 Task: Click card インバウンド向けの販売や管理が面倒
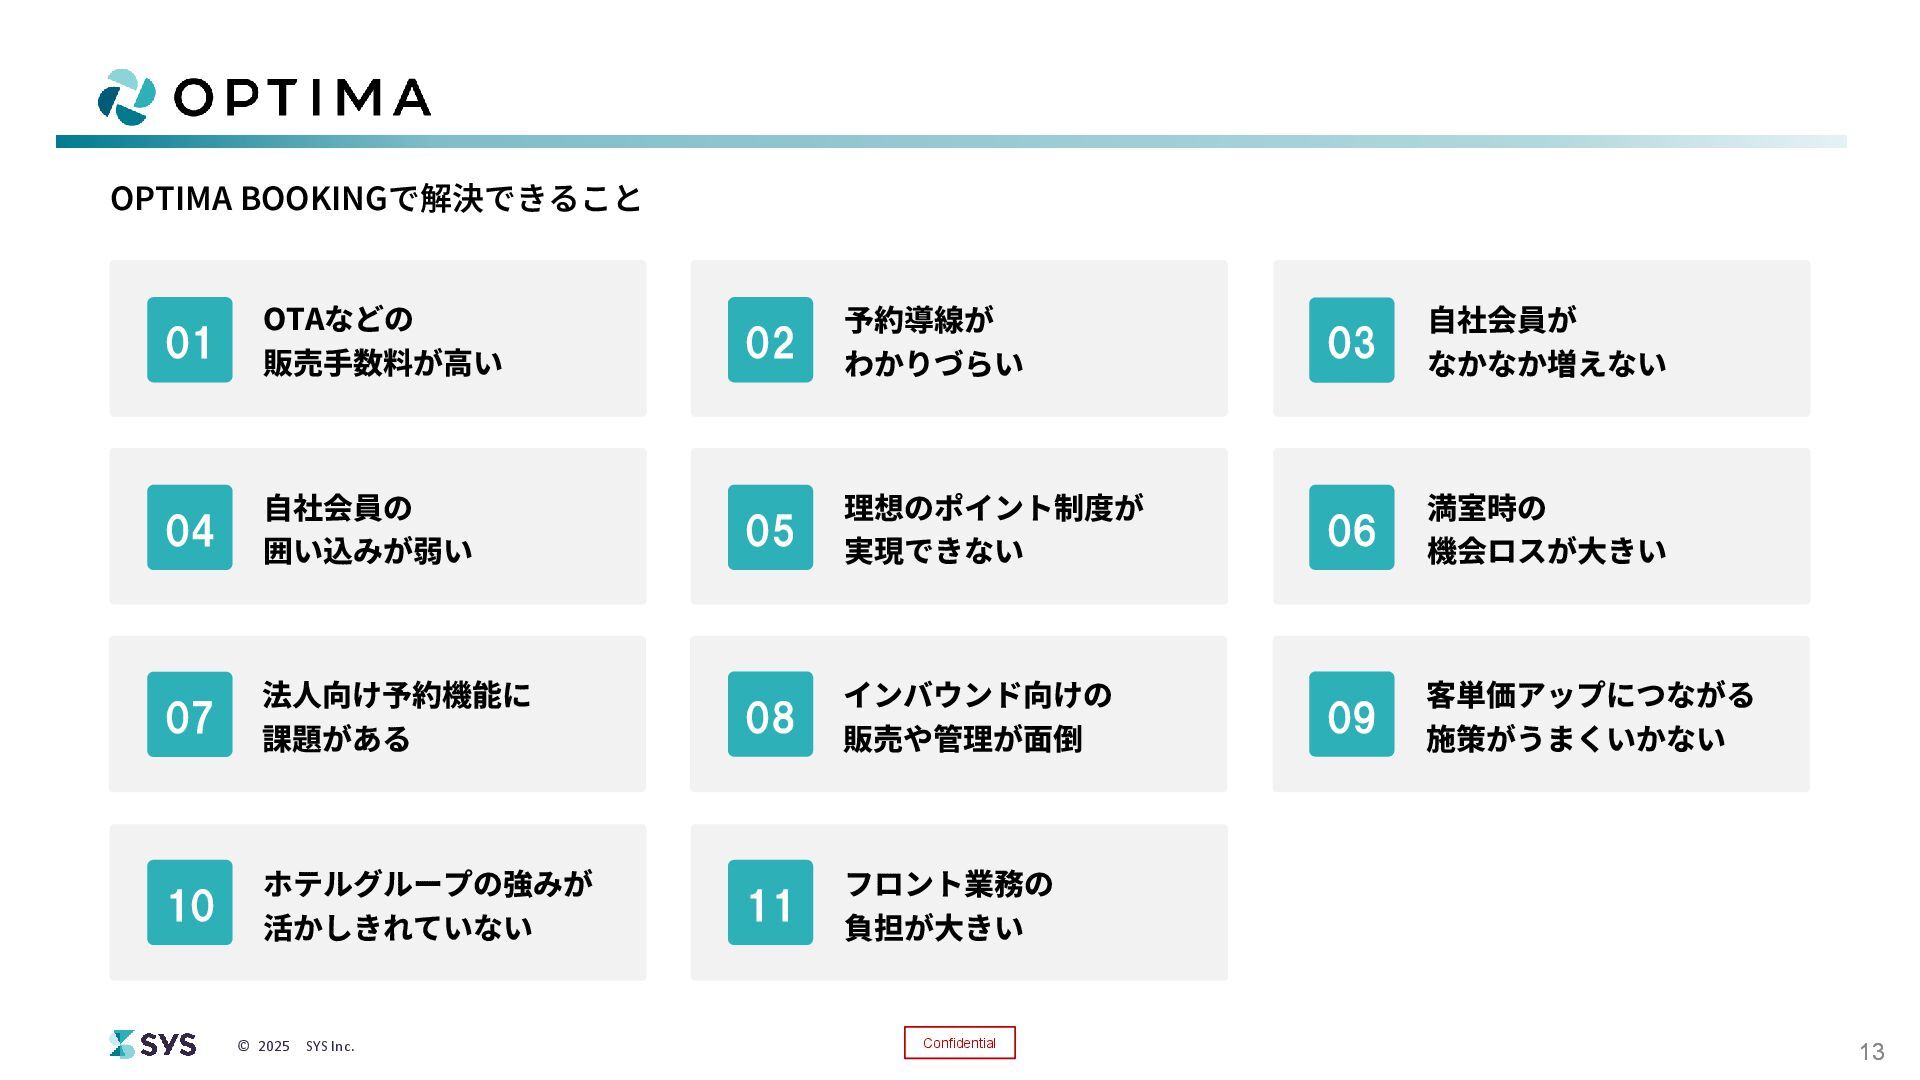pos(959,714)
